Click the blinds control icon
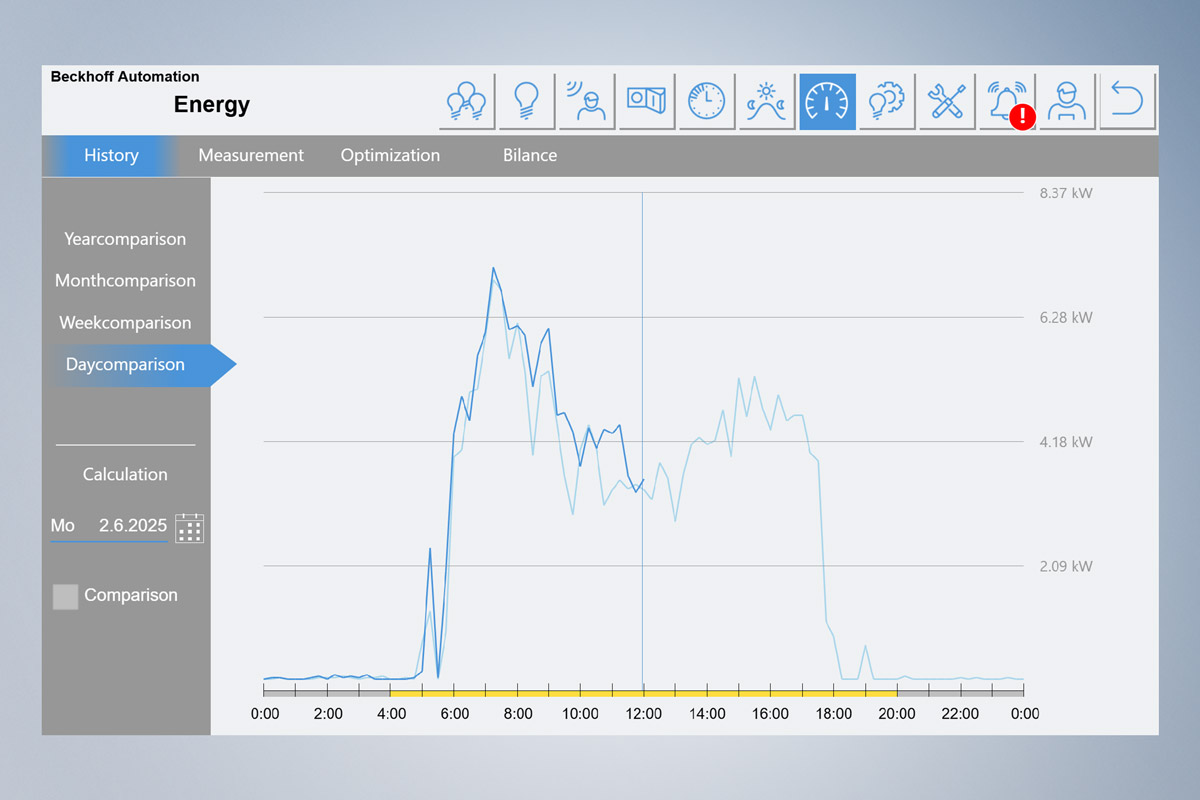Viewport: 1200px width, 800px height. (646, 100)
